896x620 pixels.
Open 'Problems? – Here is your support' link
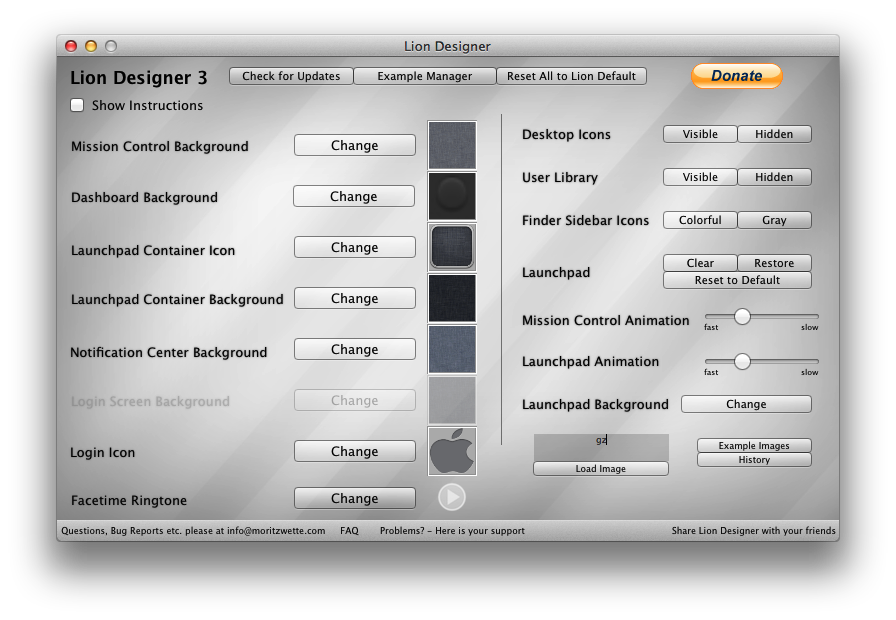[452, 530]
